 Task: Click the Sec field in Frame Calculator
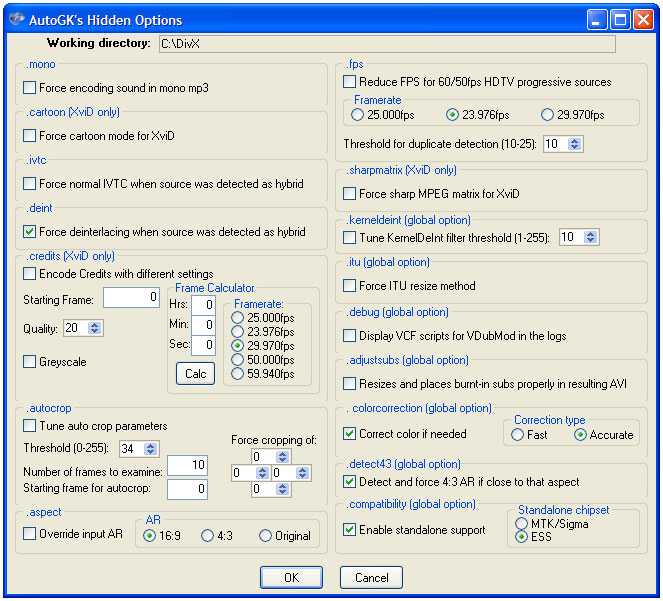pyautogui.click(x=203, y=345)
